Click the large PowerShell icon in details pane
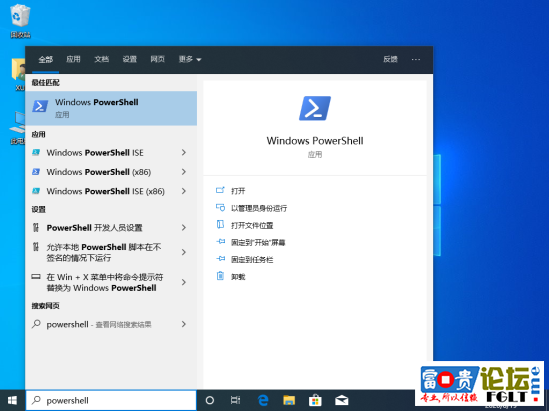The height and width of the screenshot is (411, 549). [x=315, y=108]
